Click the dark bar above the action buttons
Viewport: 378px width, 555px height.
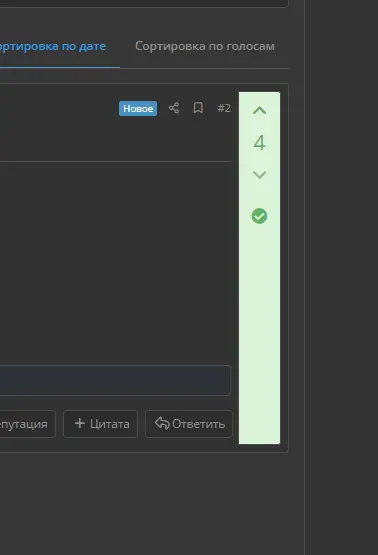click(115, 380)
